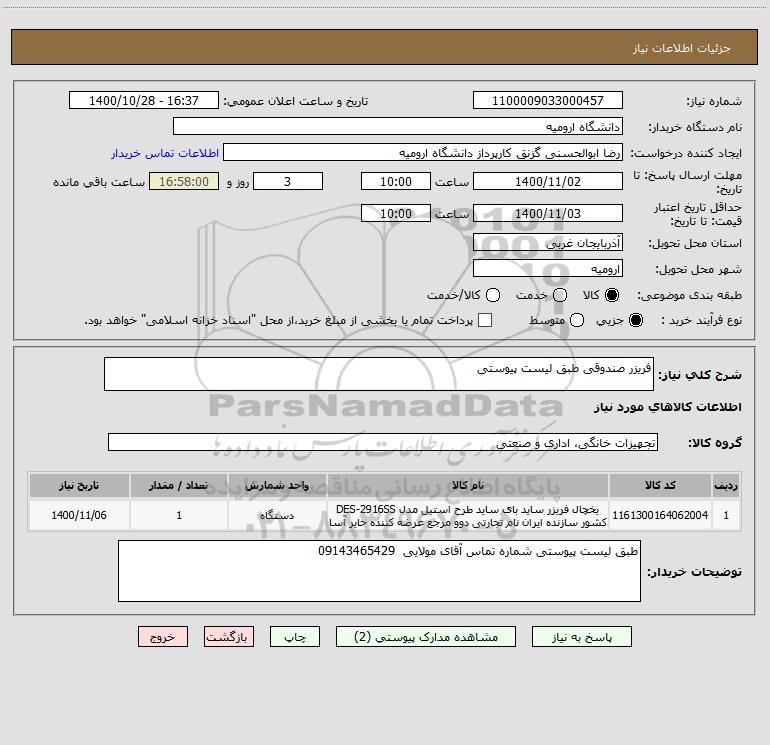The image size is (770, 745).
Task: Click the تاریخ نیاز column header
Action: (x=79, y=486)
